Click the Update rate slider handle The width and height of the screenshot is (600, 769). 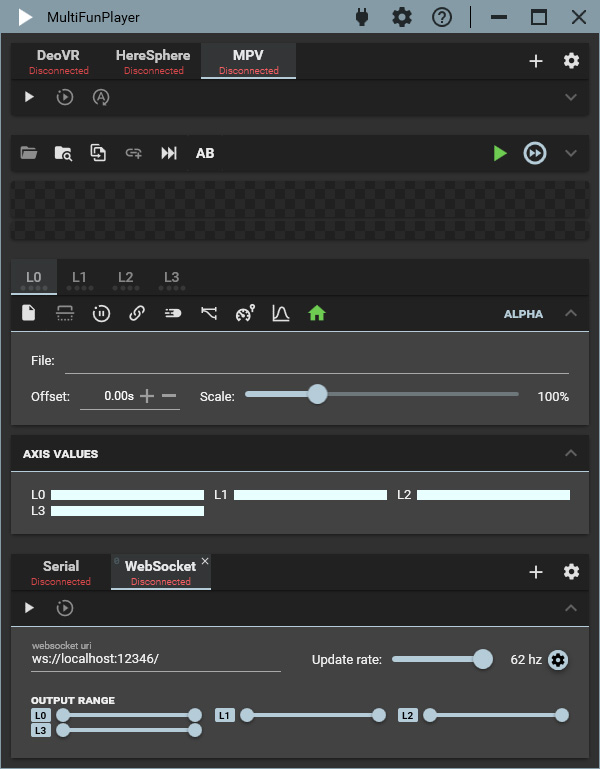click(483, 660)
